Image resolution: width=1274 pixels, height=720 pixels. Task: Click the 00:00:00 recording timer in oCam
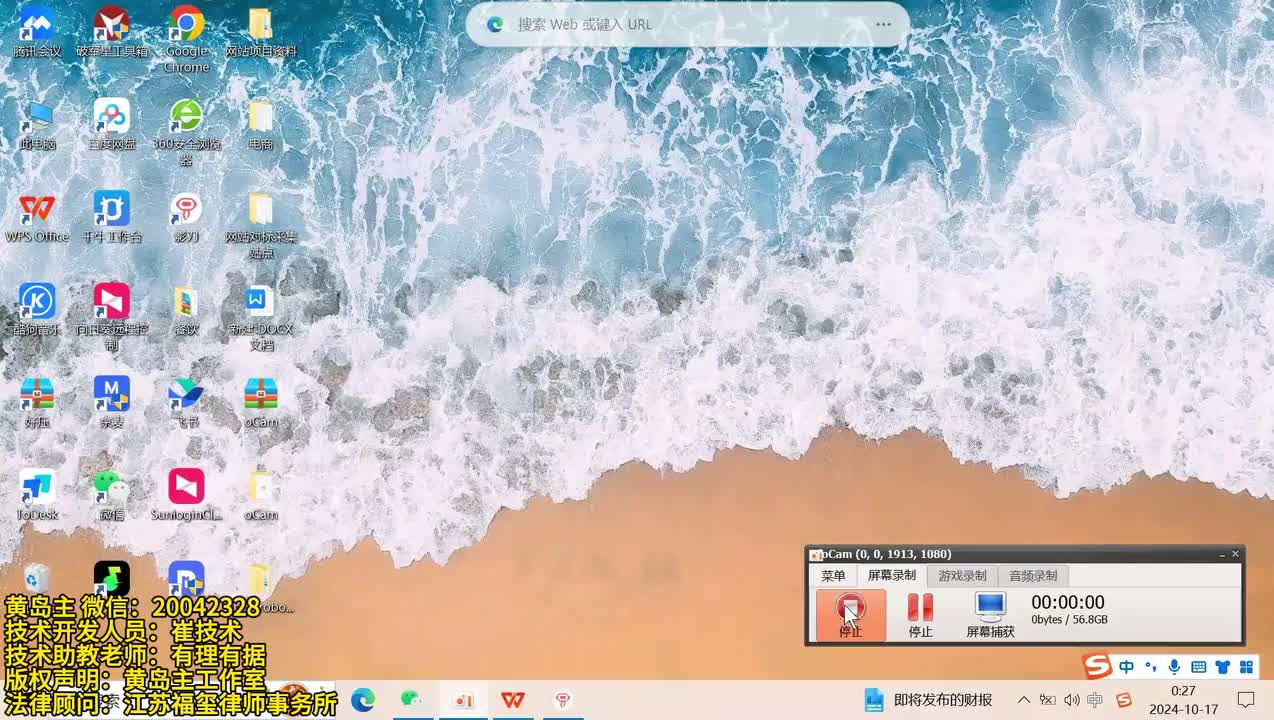pos(1068,602)
